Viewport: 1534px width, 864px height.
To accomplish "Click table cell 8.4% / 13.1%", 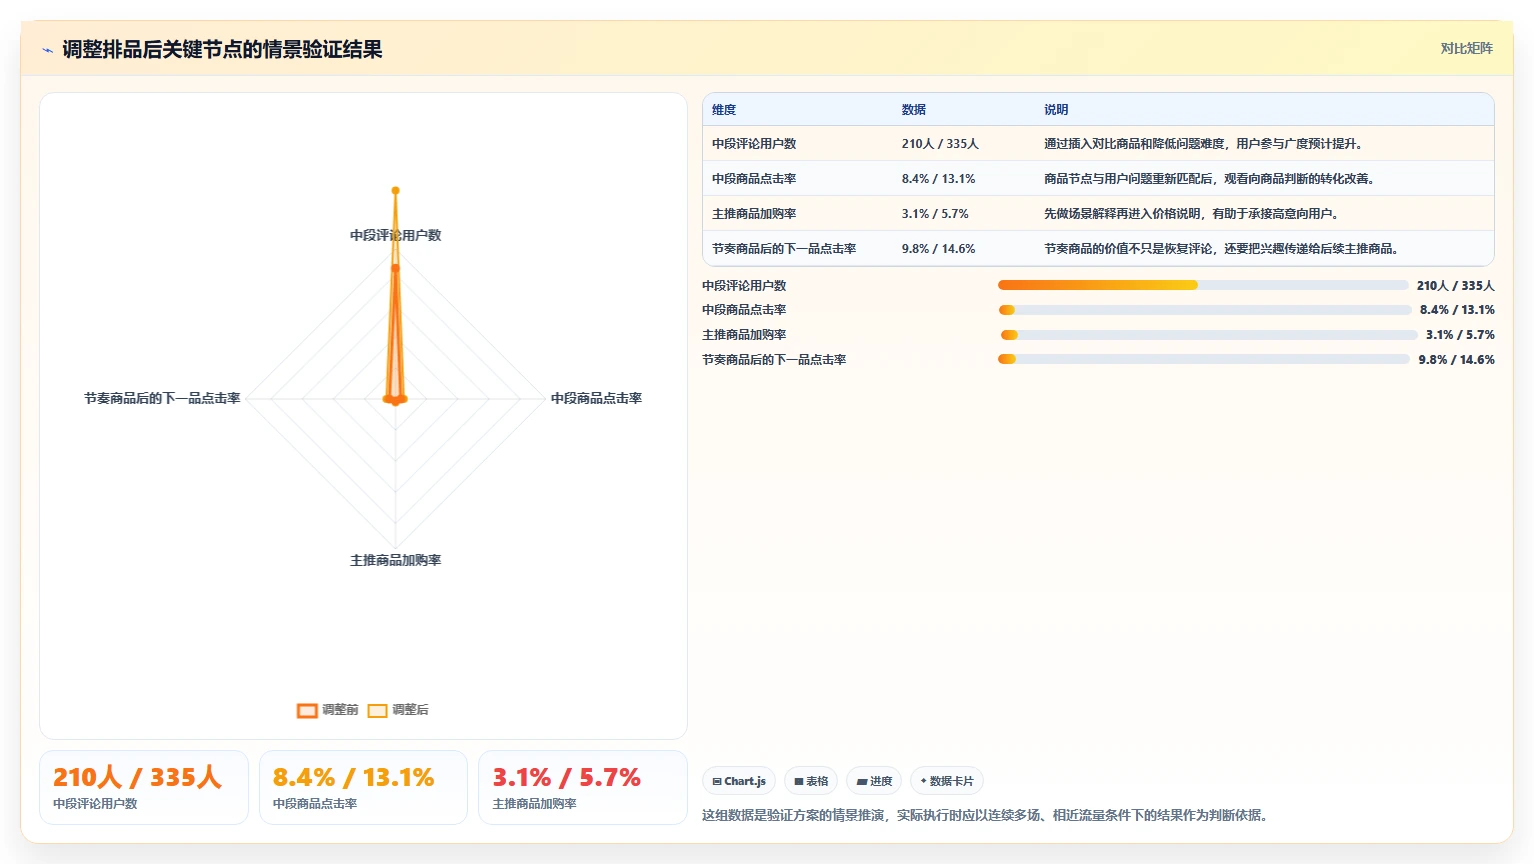I will pyautogui.click(x=938, y=179).
